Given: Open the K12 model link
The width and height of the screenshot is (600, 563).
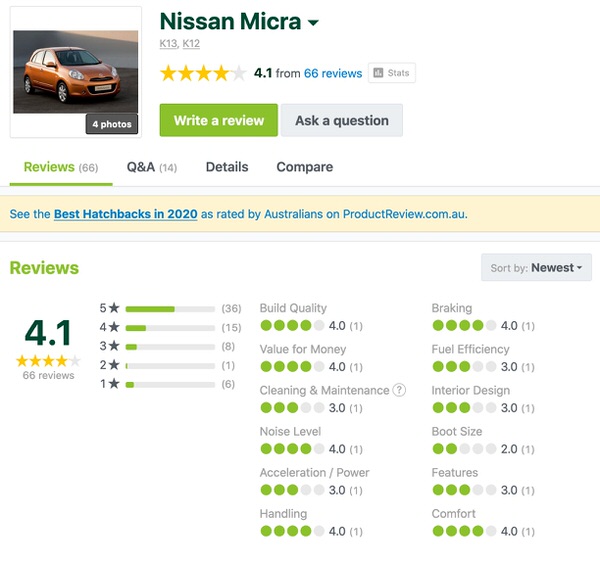Looking at the screenshot, I should (191, 43).
